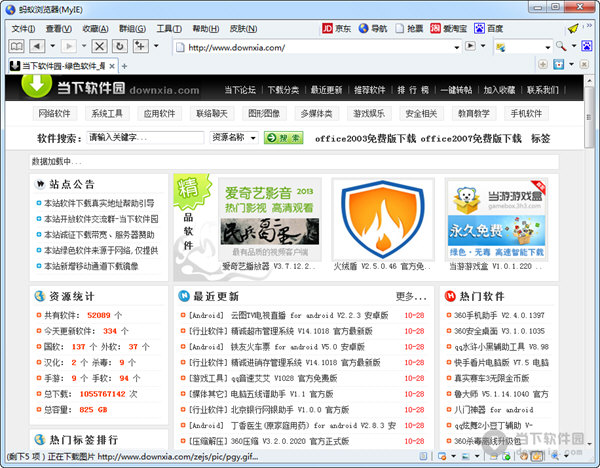The width and height of the screenshot is (600, 468).
Task: Open 鲁大师 V5.1.14.1040 entry
Action: [501, 394]
